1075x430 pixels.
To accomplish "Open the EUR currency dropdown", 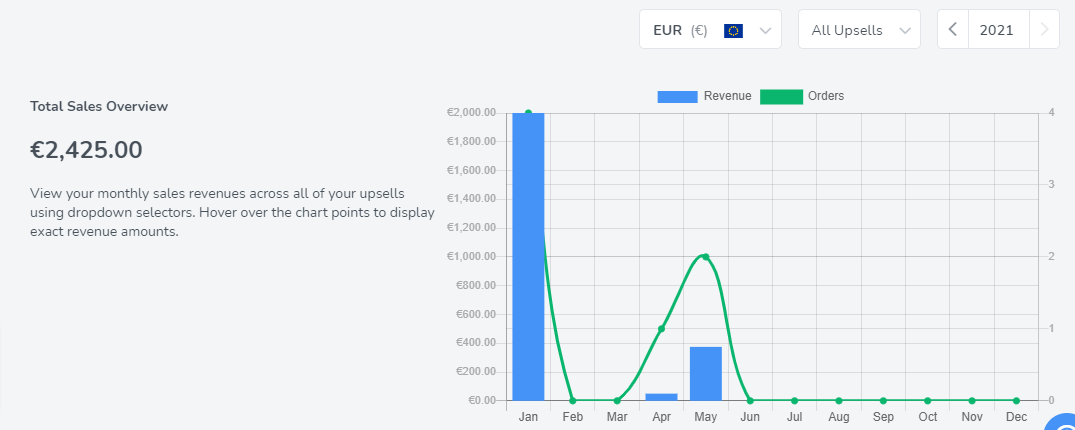I will pyautogui.click(x=710, y=29).
